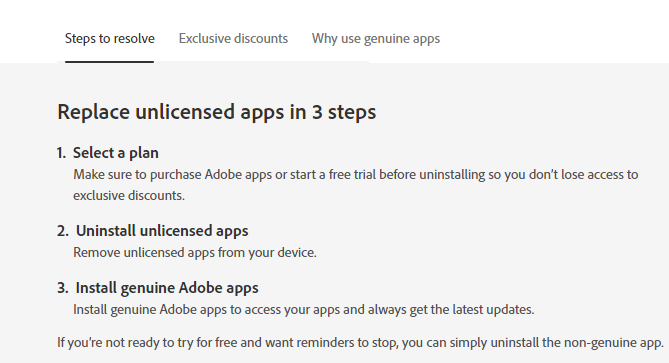The image size is (669, 363).
Task: Click the word uninstalling in step one description
Action: (452, 174)
